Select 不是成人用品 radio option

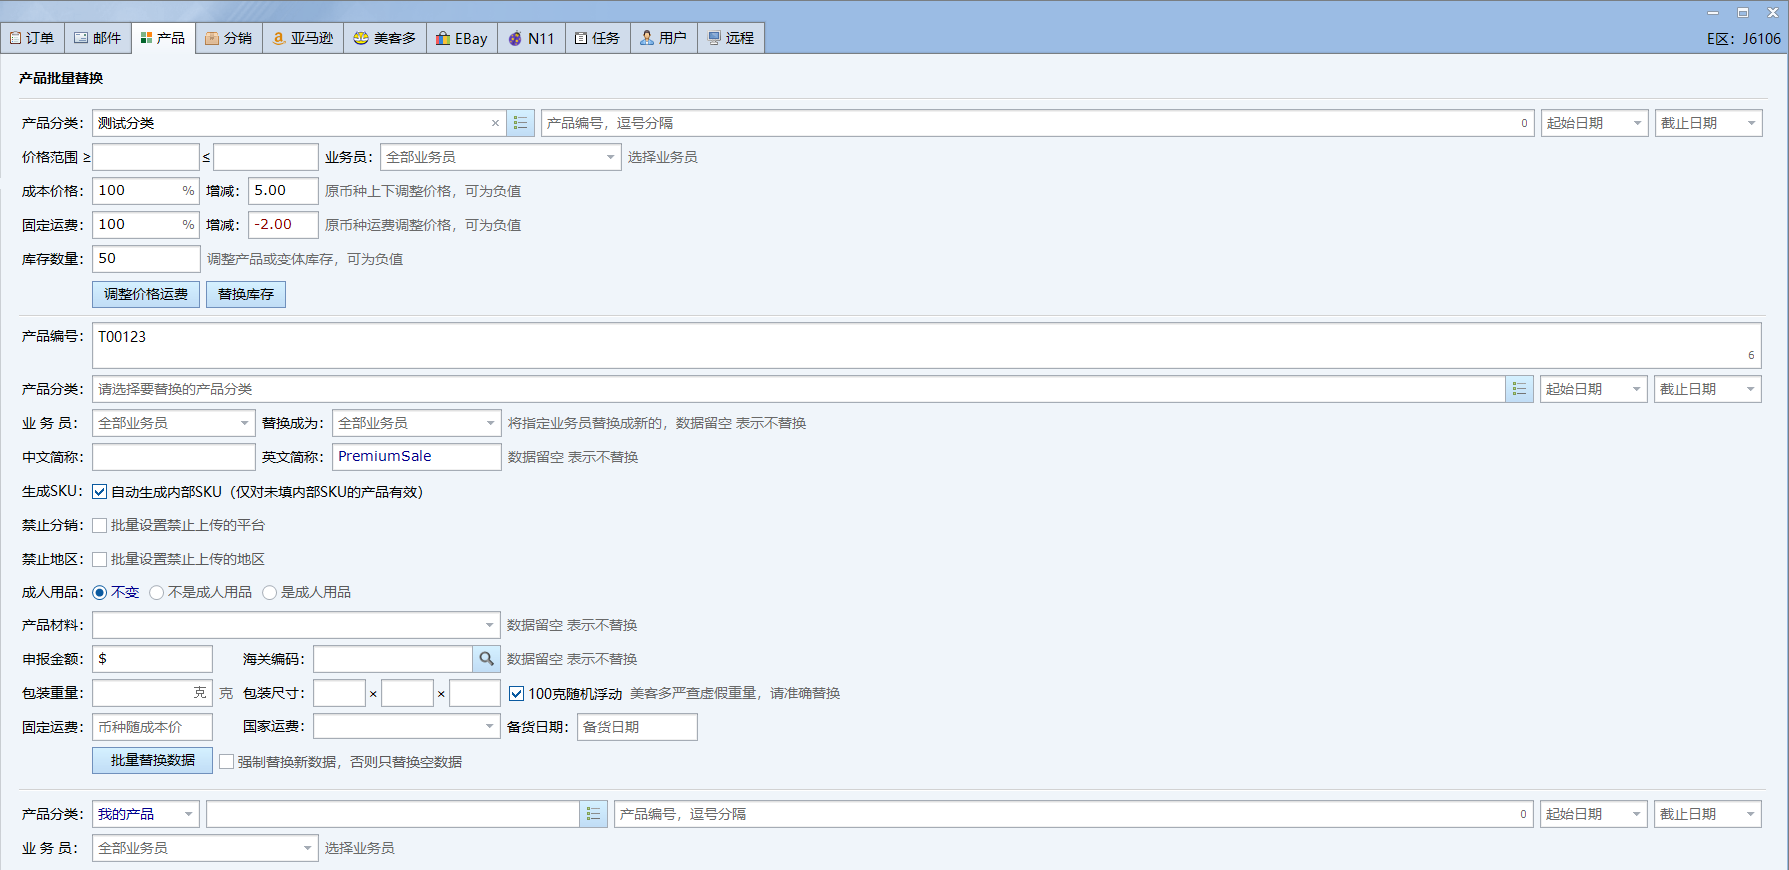click(x=157, y=592)
